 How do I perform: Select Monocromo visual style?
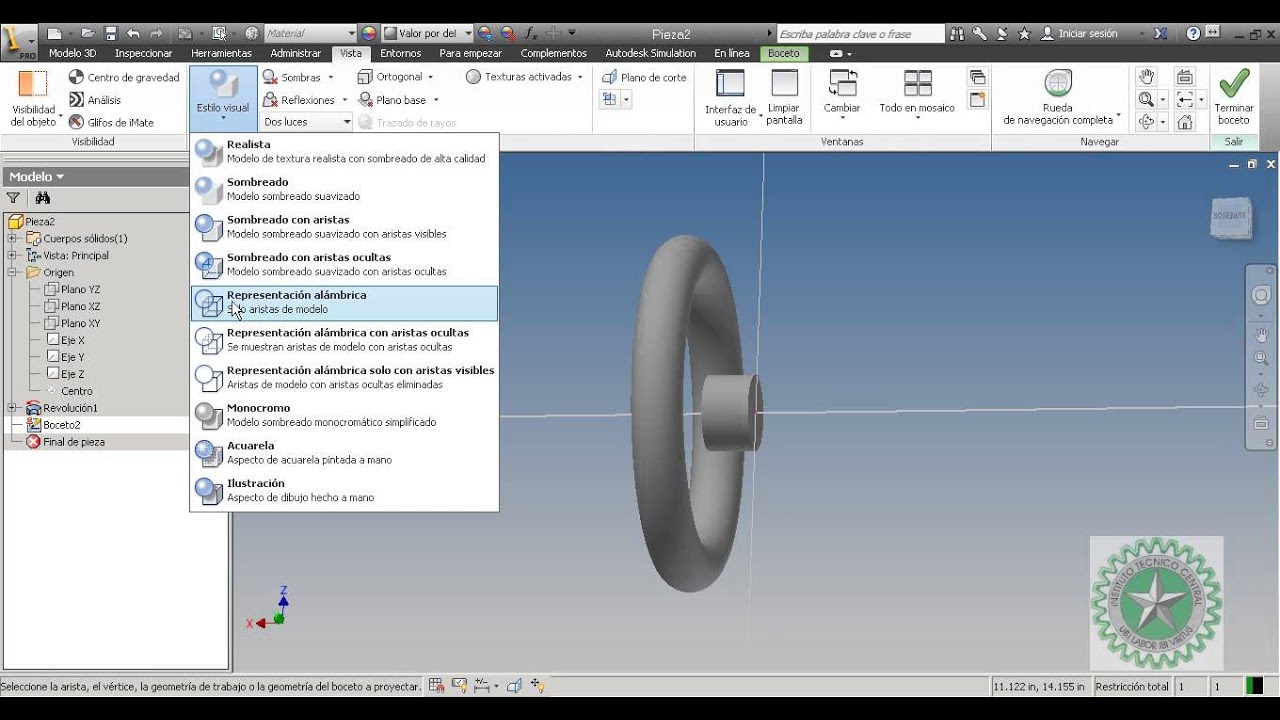(344, 415)
